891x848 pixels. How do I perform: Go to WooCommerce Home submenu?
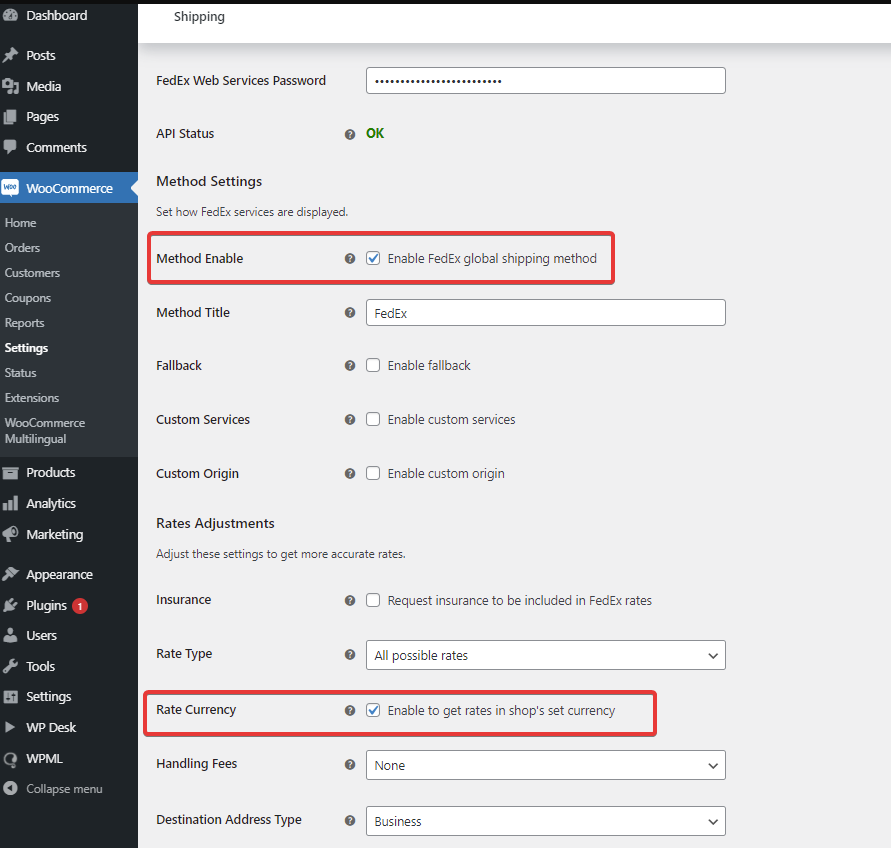[x=20, y=223]
